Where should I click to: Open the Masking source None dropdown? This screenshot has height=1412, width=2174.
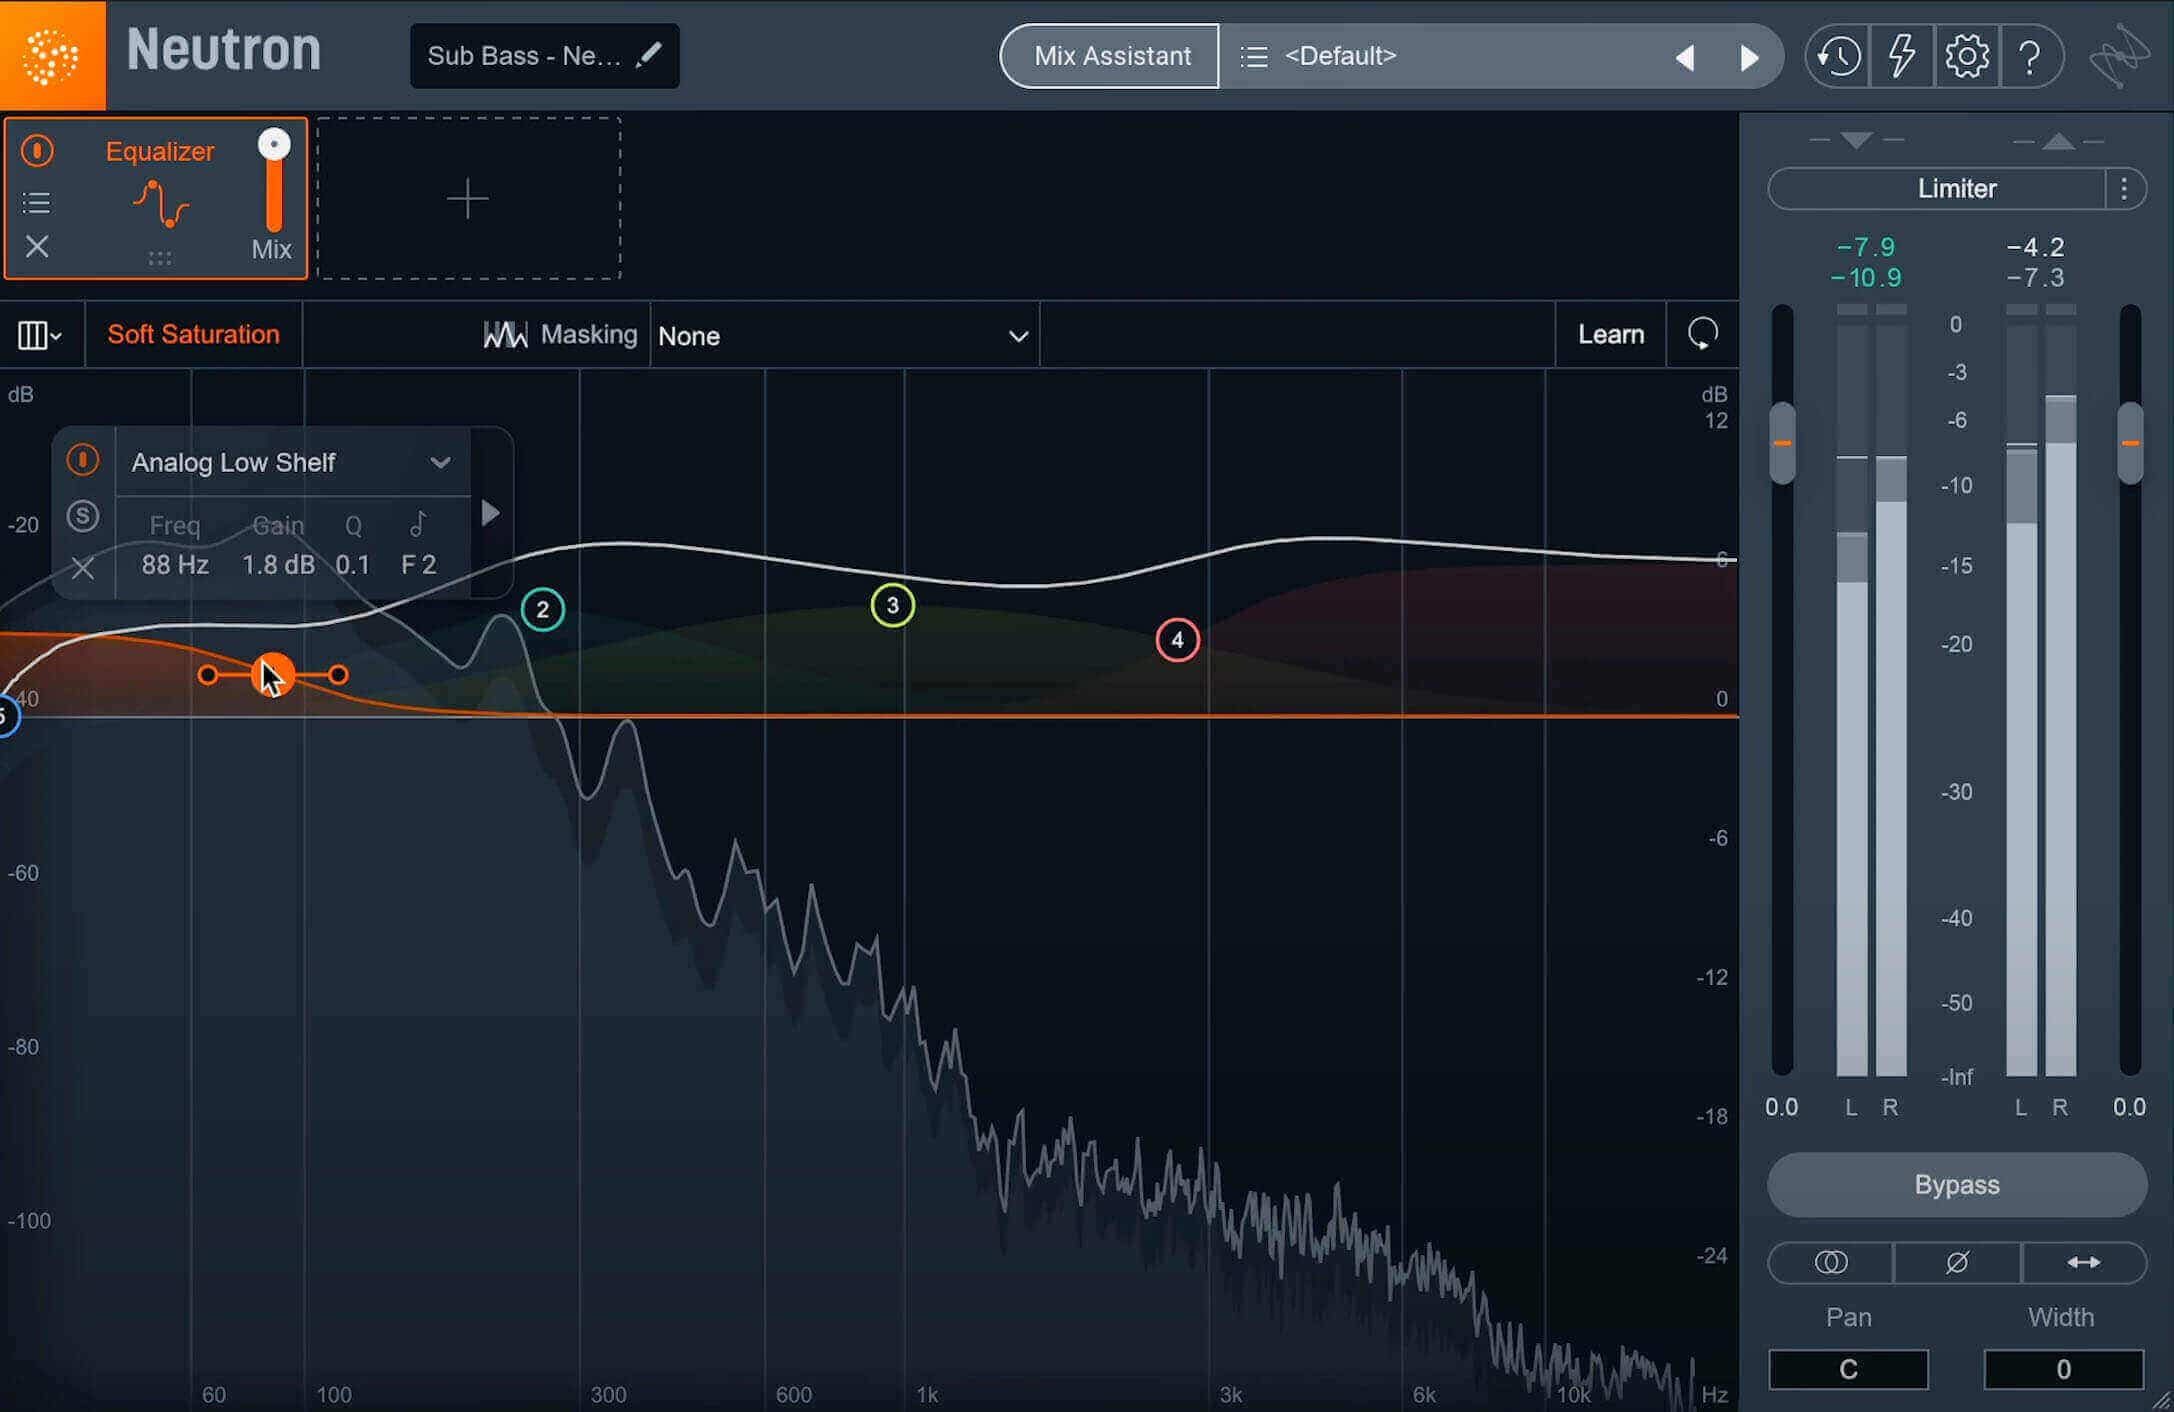843,336
